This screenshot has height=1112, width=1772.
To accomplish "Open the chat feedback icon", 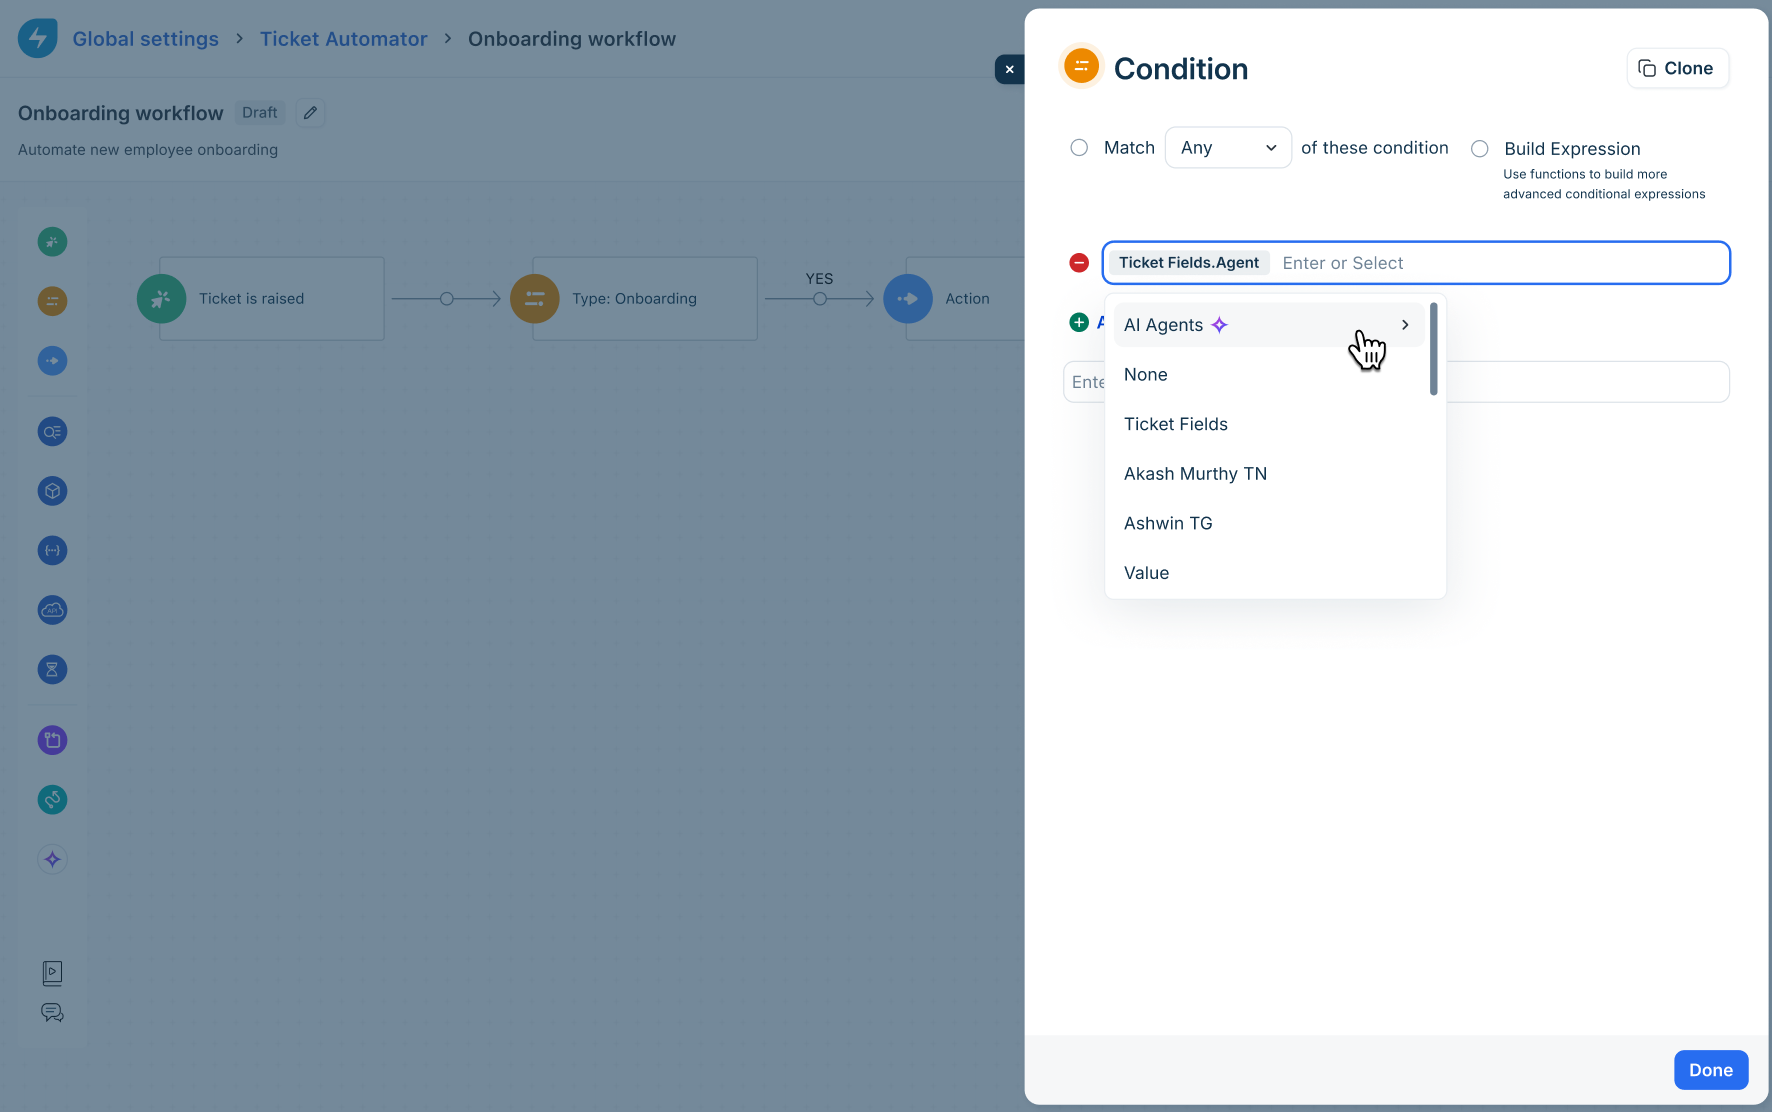I will tap(52, 1013).
